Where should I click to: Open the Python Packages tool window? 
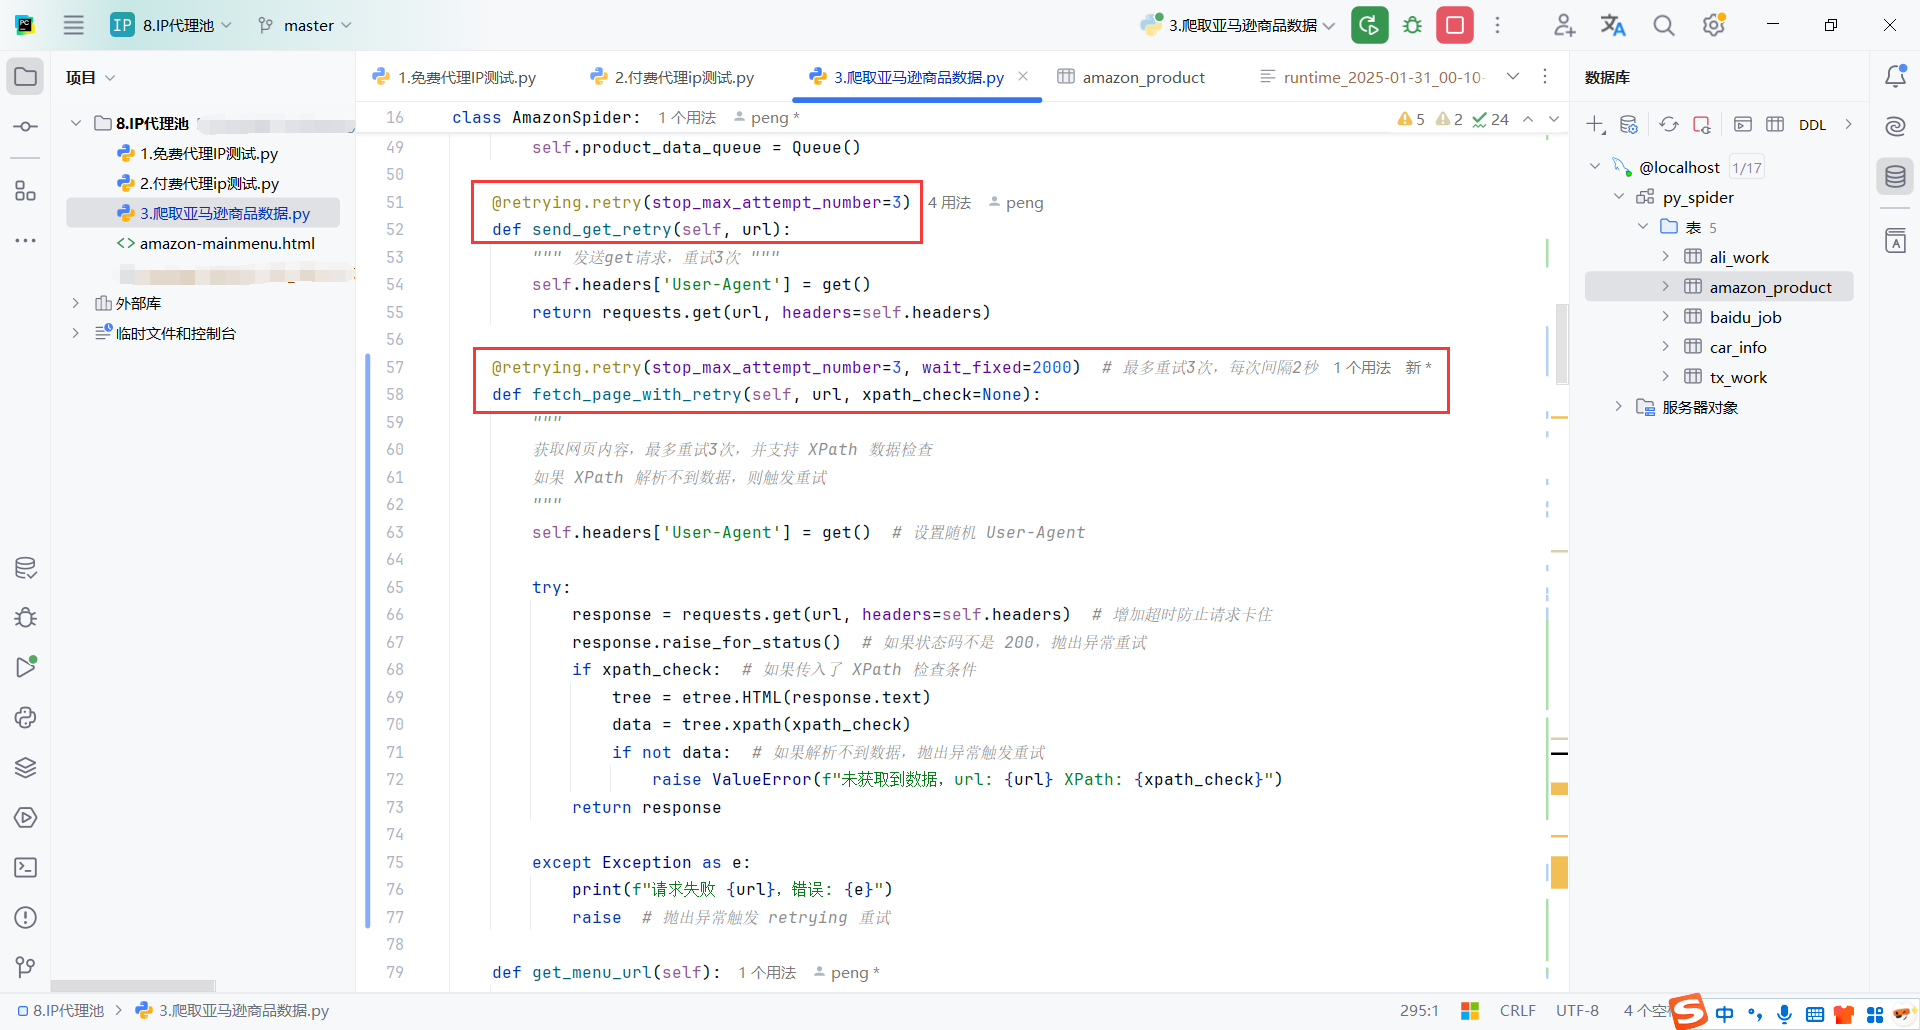(25, 767)
